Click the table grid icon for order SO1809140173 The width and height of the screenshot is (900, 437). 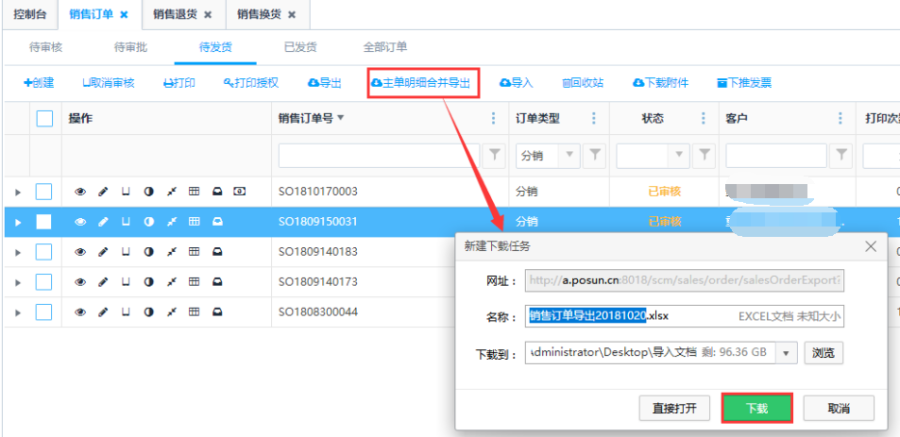point(195,282)
